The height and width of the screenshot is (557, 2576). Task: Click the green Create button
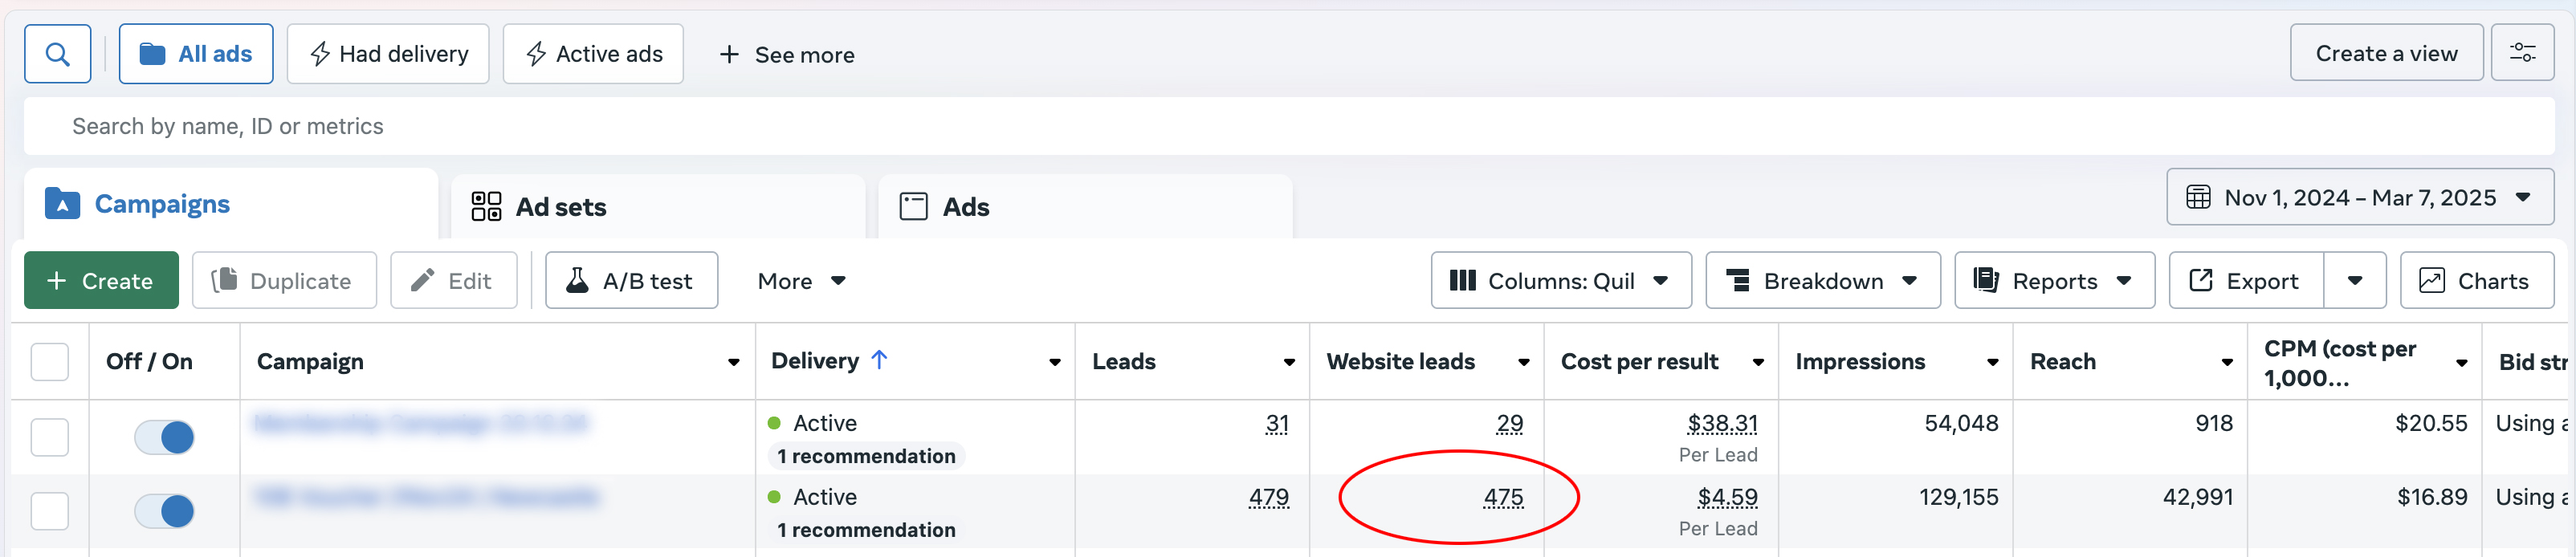click(x=101, y=280)
